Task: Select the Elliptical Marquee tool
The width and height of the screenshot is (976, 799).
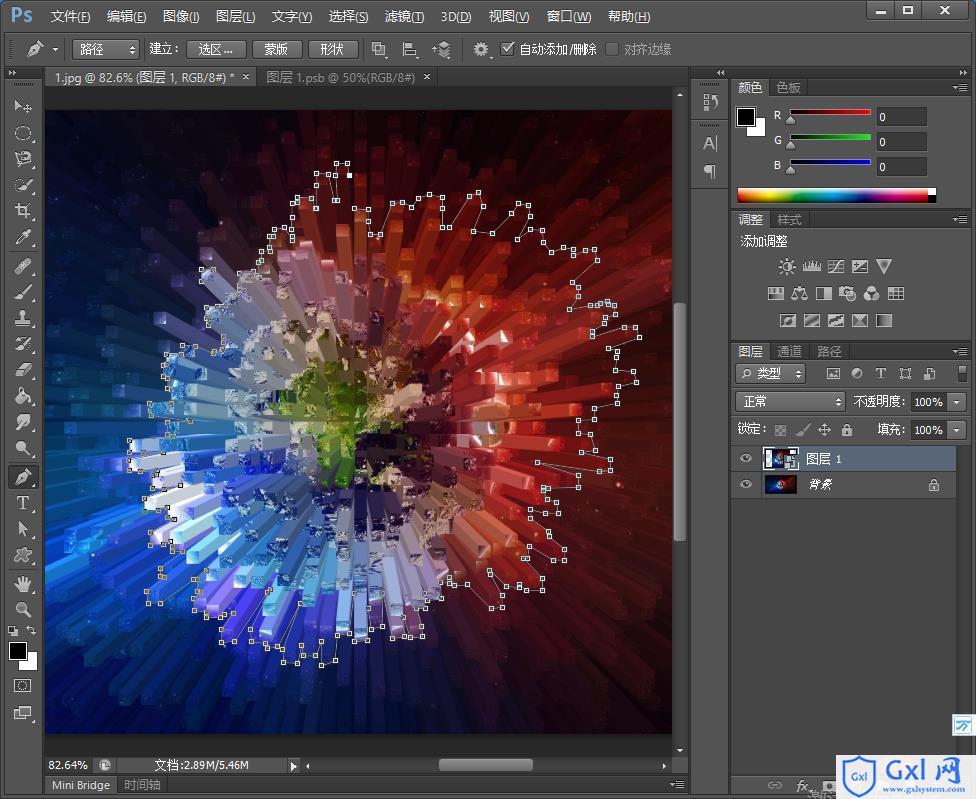Action: tap(22, 133)
